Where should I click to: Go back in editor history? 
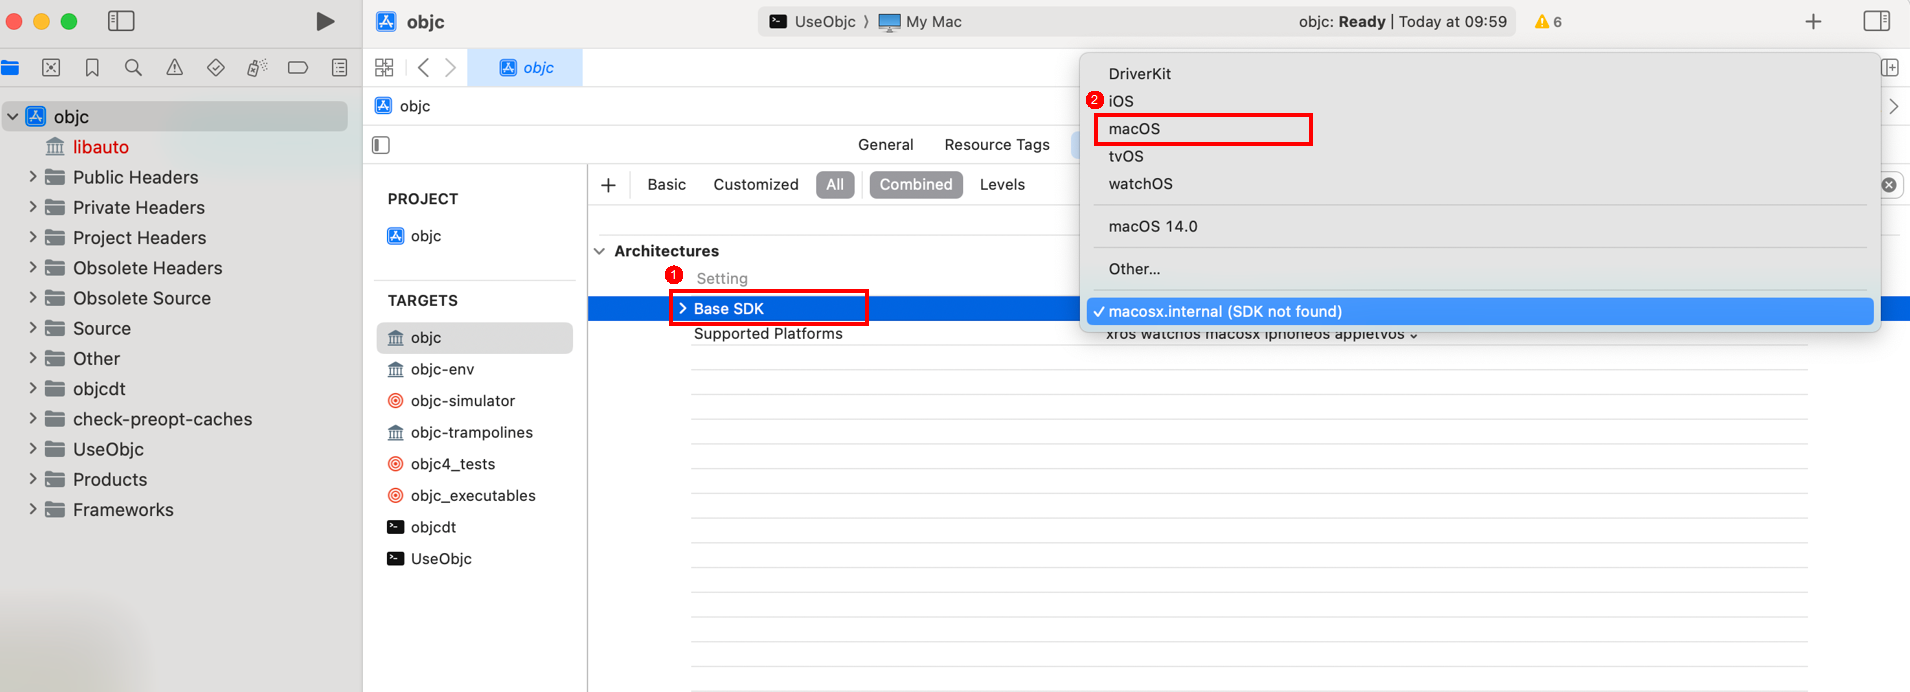pos(424,67)
